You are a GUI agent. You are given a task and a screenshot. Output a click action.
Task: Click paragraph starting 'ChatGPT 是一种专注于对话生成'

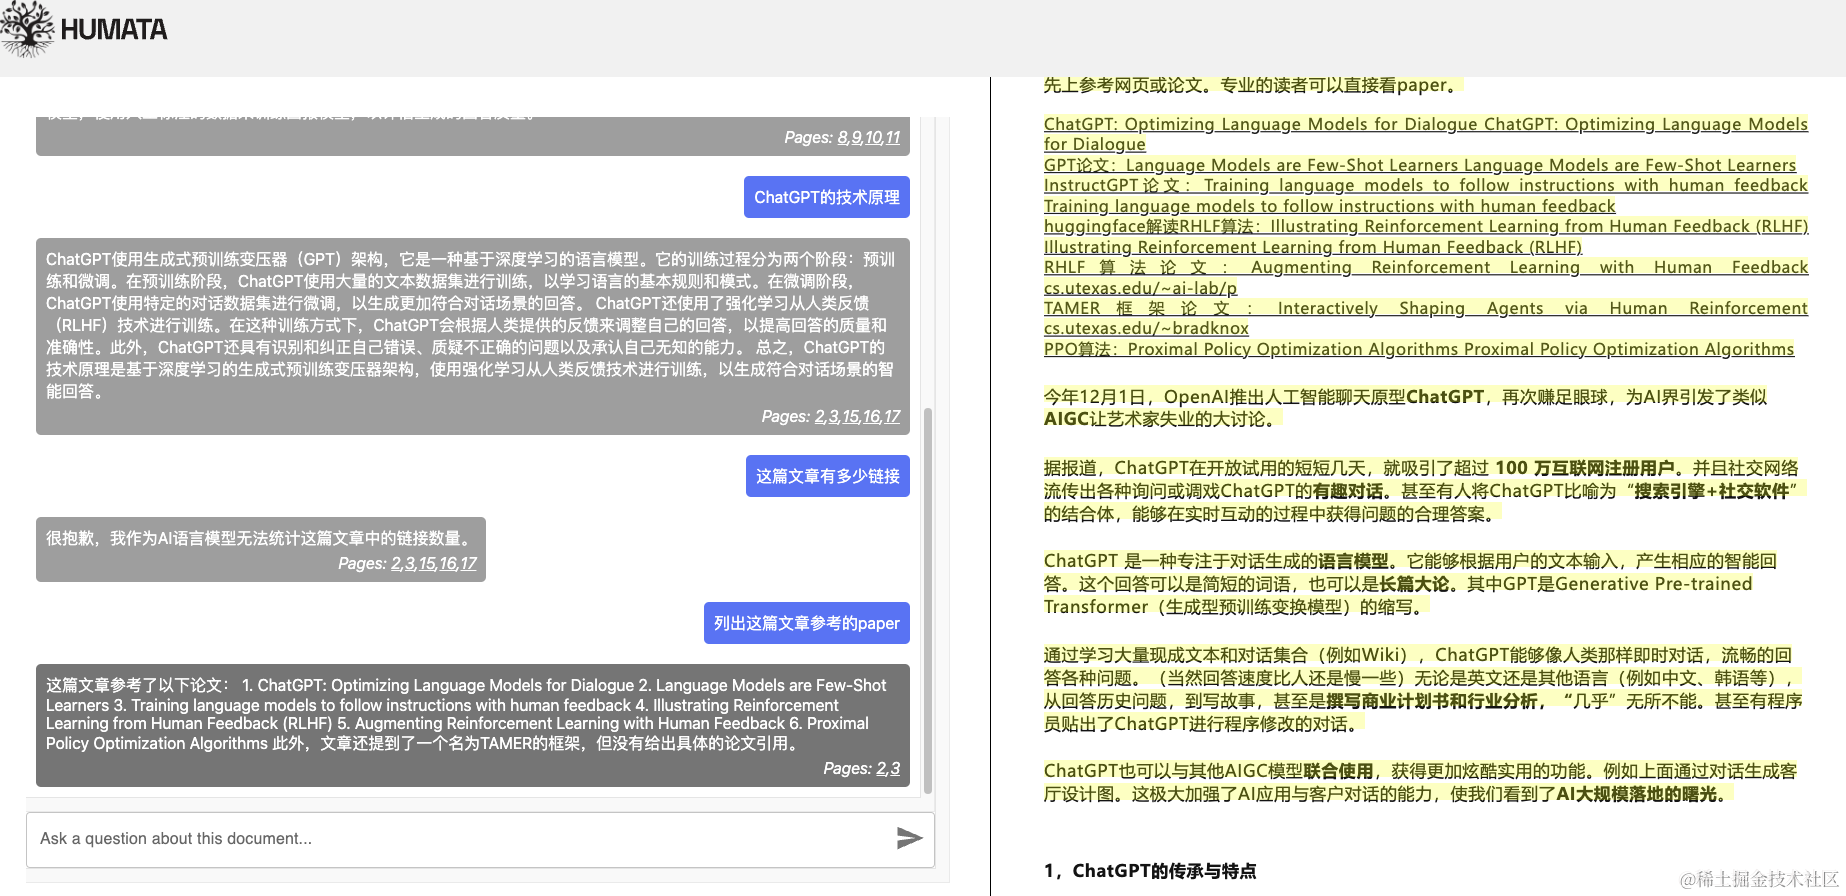pyautogui.click(x=1410, y=584)
